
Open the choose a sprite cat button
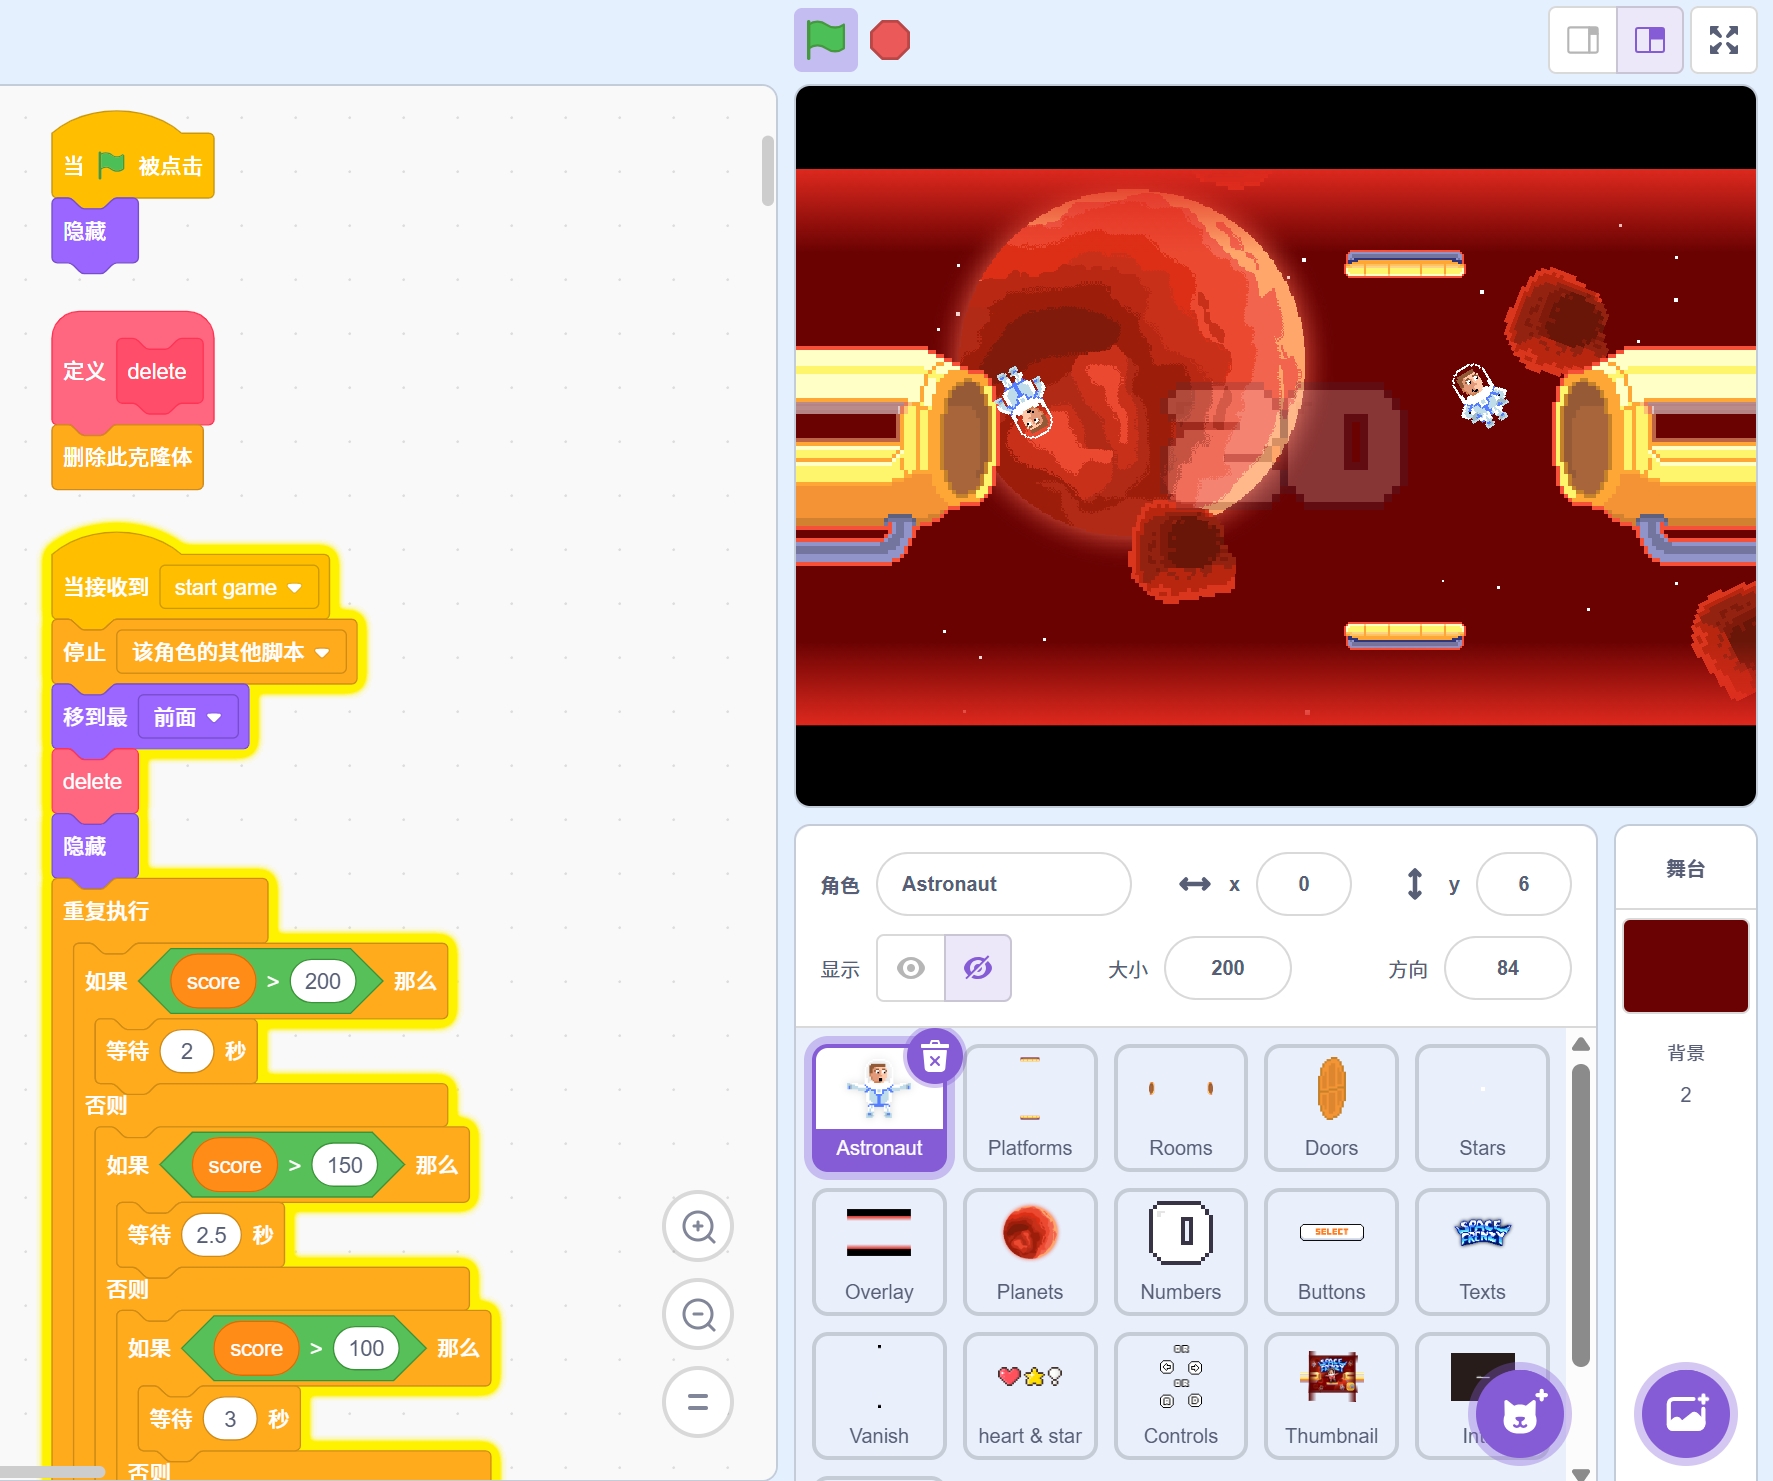click(1519, 1414)
